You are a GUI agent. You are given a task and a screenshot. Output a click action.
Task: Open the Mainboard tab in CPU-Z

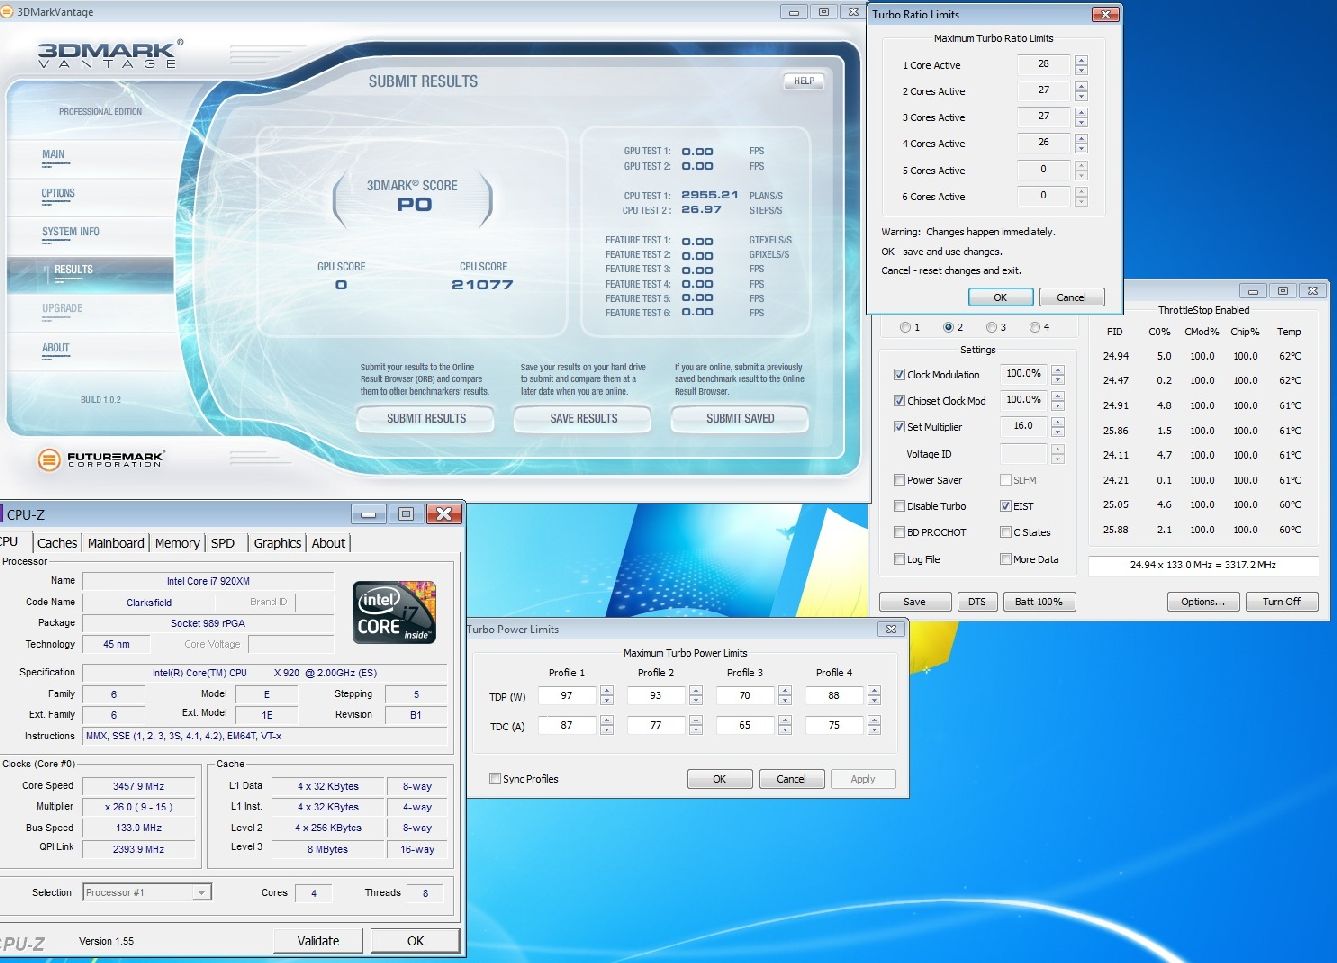[116, 543]
